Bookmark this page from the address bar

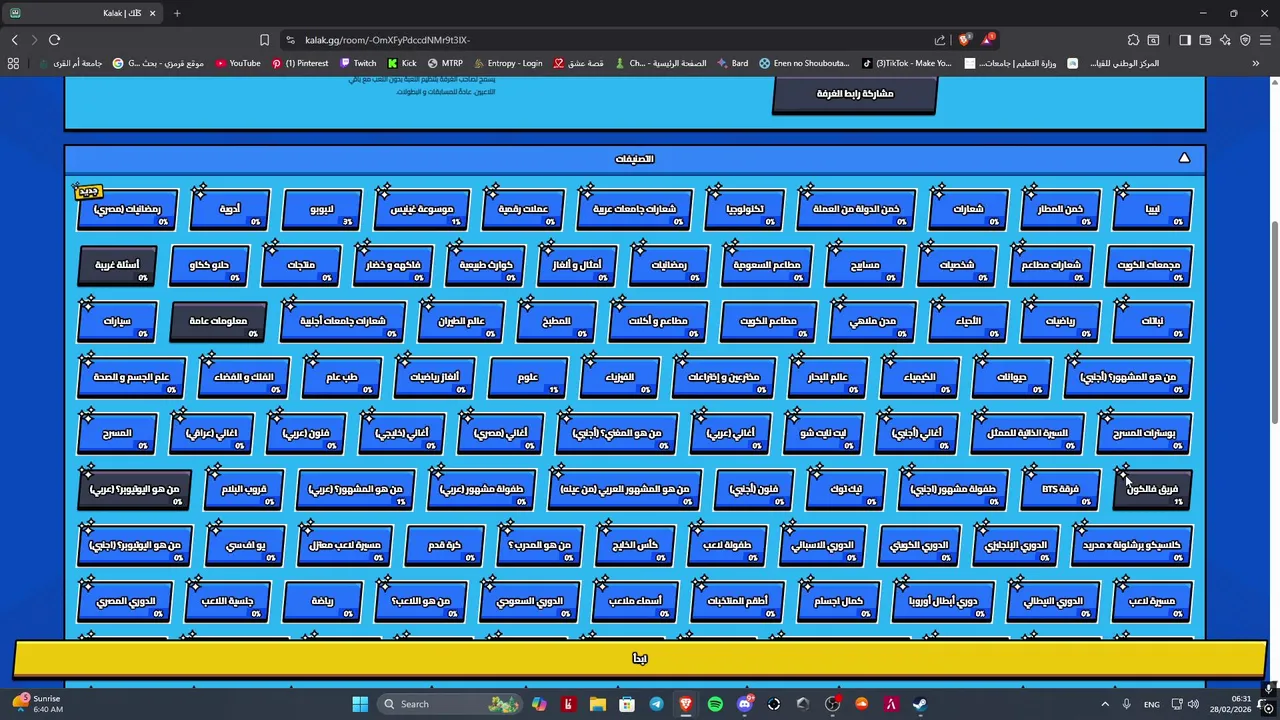tap(264, 40)
